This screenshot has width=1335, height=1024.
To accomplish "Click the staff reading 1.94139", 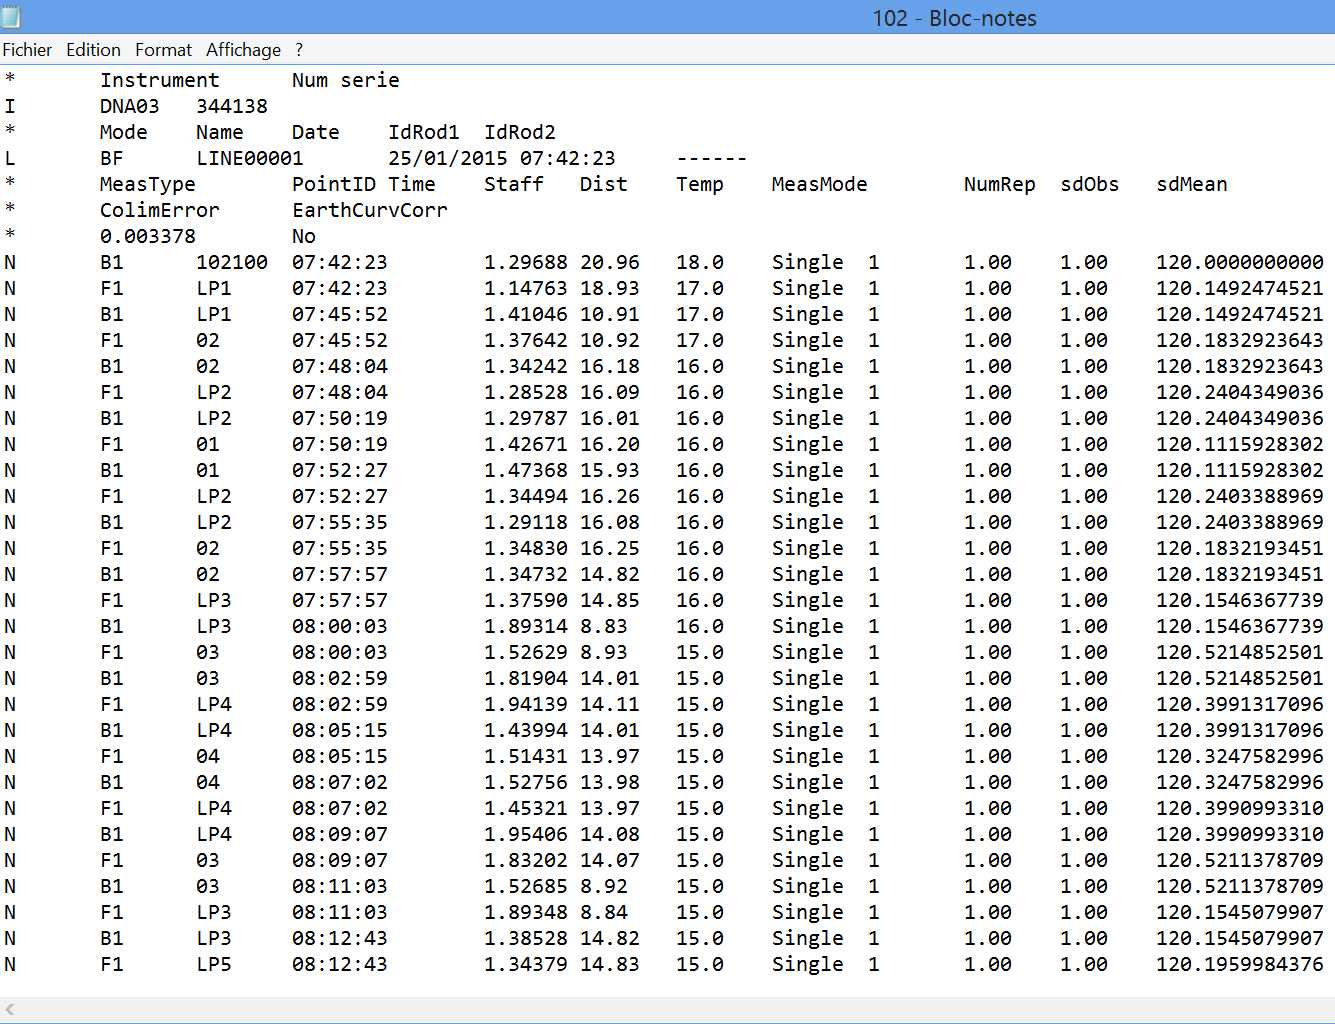I will [526, 704].
